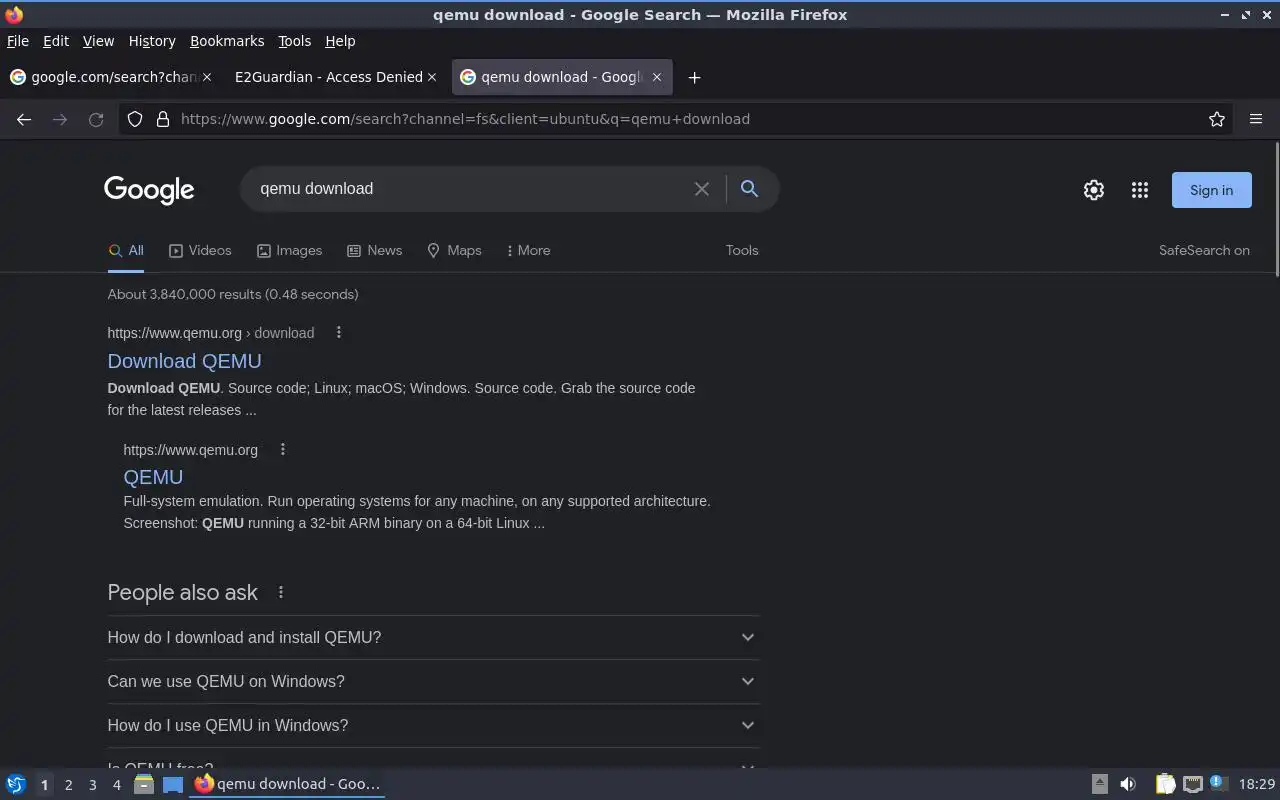Open file manager from taskbar
This screenshot has width=1280, height=800.
click(x=144, y=784)
